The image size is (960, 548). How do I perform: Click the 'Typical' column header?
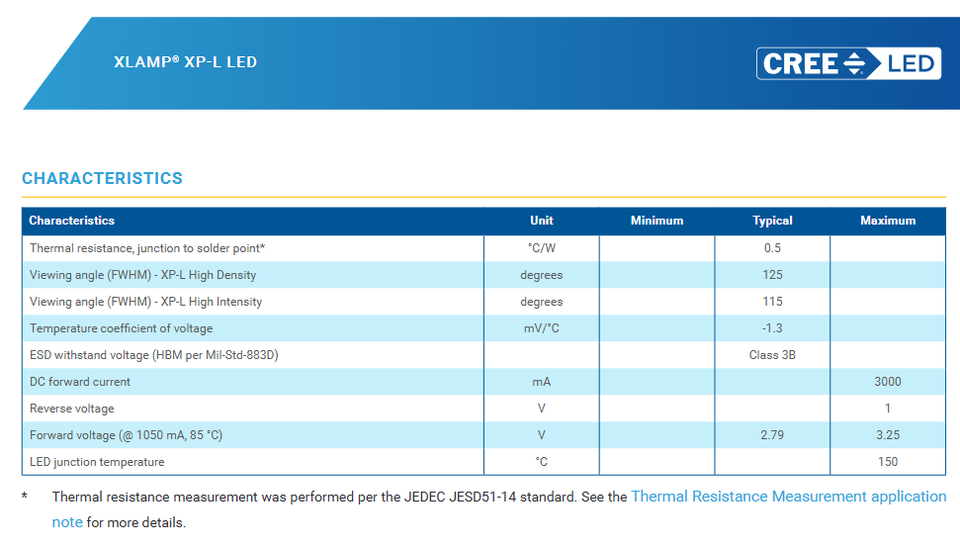(x=772, y=220)
